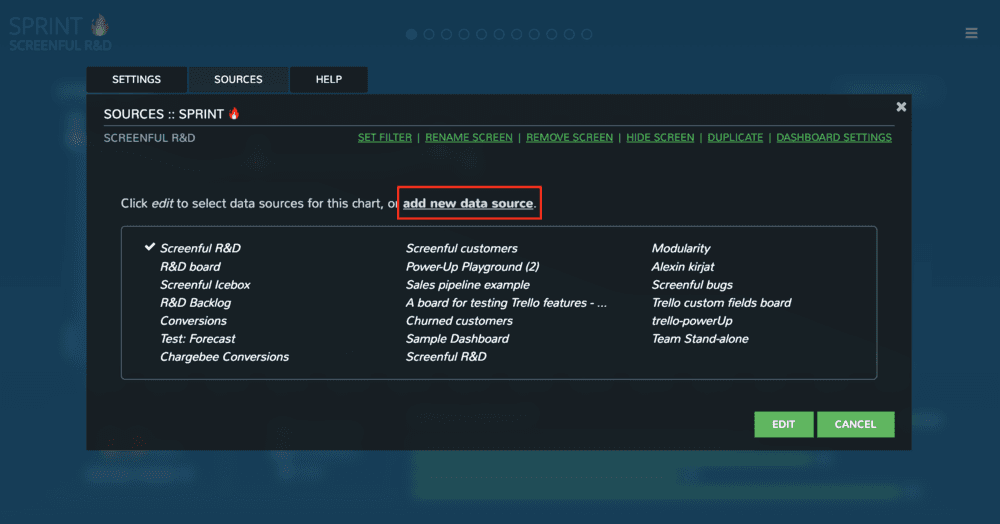Switch to the Sources tab
The width and height of the screenshot is (1000, 524).
point(238,80)
